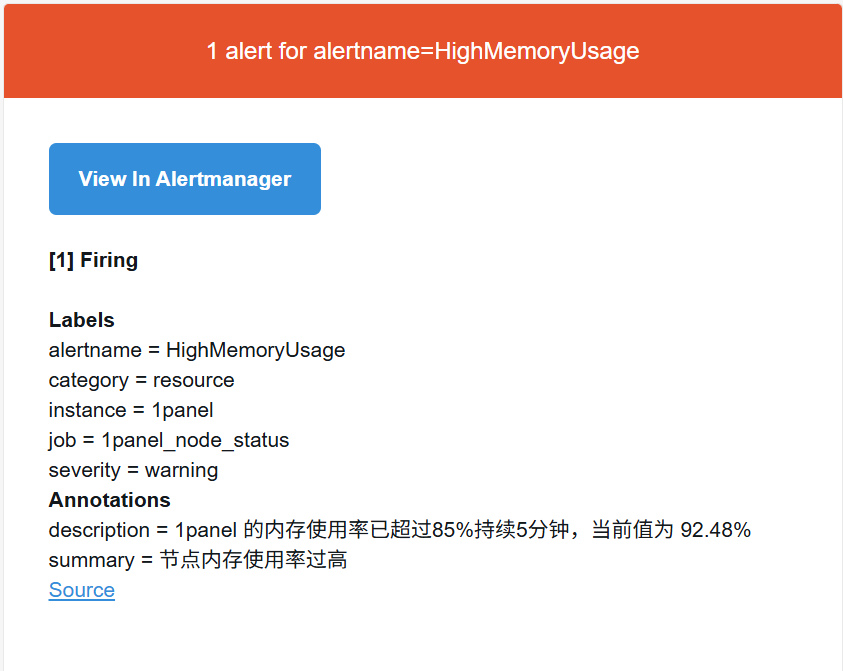Click the Annotations section heading
Screen dimensions: 843x671
109,500
